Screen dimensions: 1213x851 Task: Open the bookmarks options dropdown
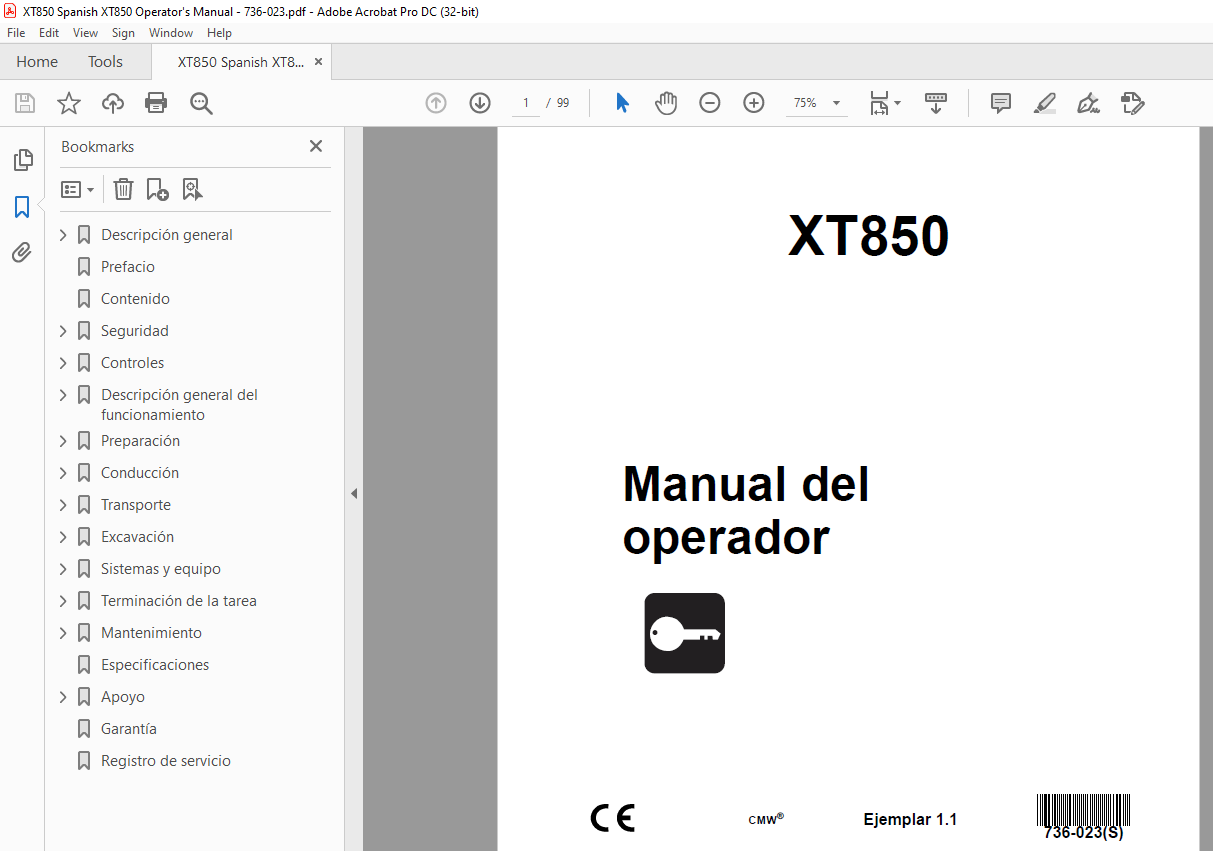77,189
